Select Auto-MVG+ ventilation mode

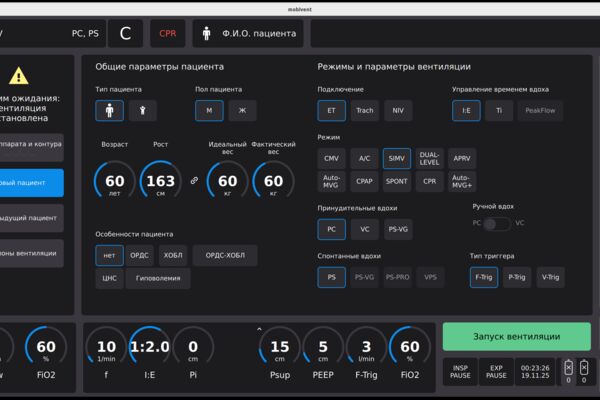click(462, 181)
